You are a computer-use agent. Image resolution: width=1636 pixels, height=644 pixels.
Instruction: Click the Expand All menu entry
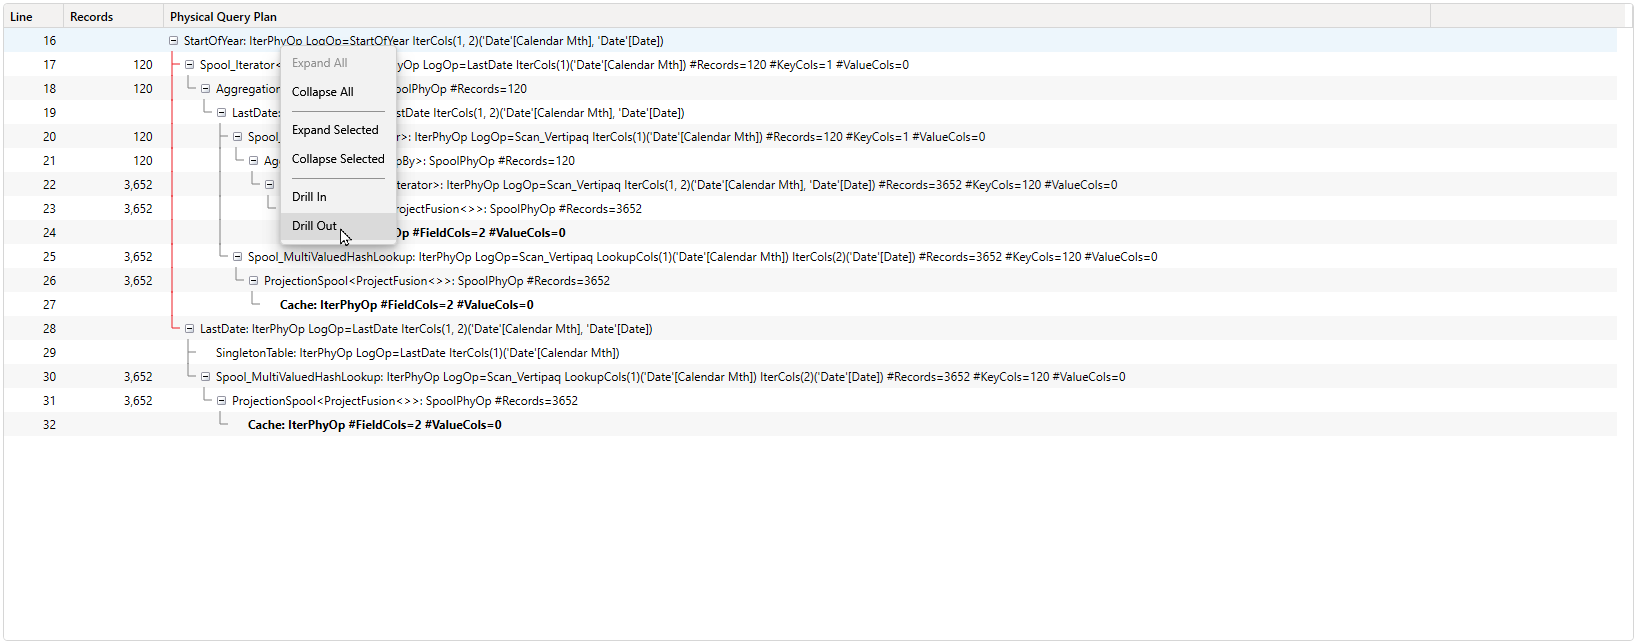point(319,63)
